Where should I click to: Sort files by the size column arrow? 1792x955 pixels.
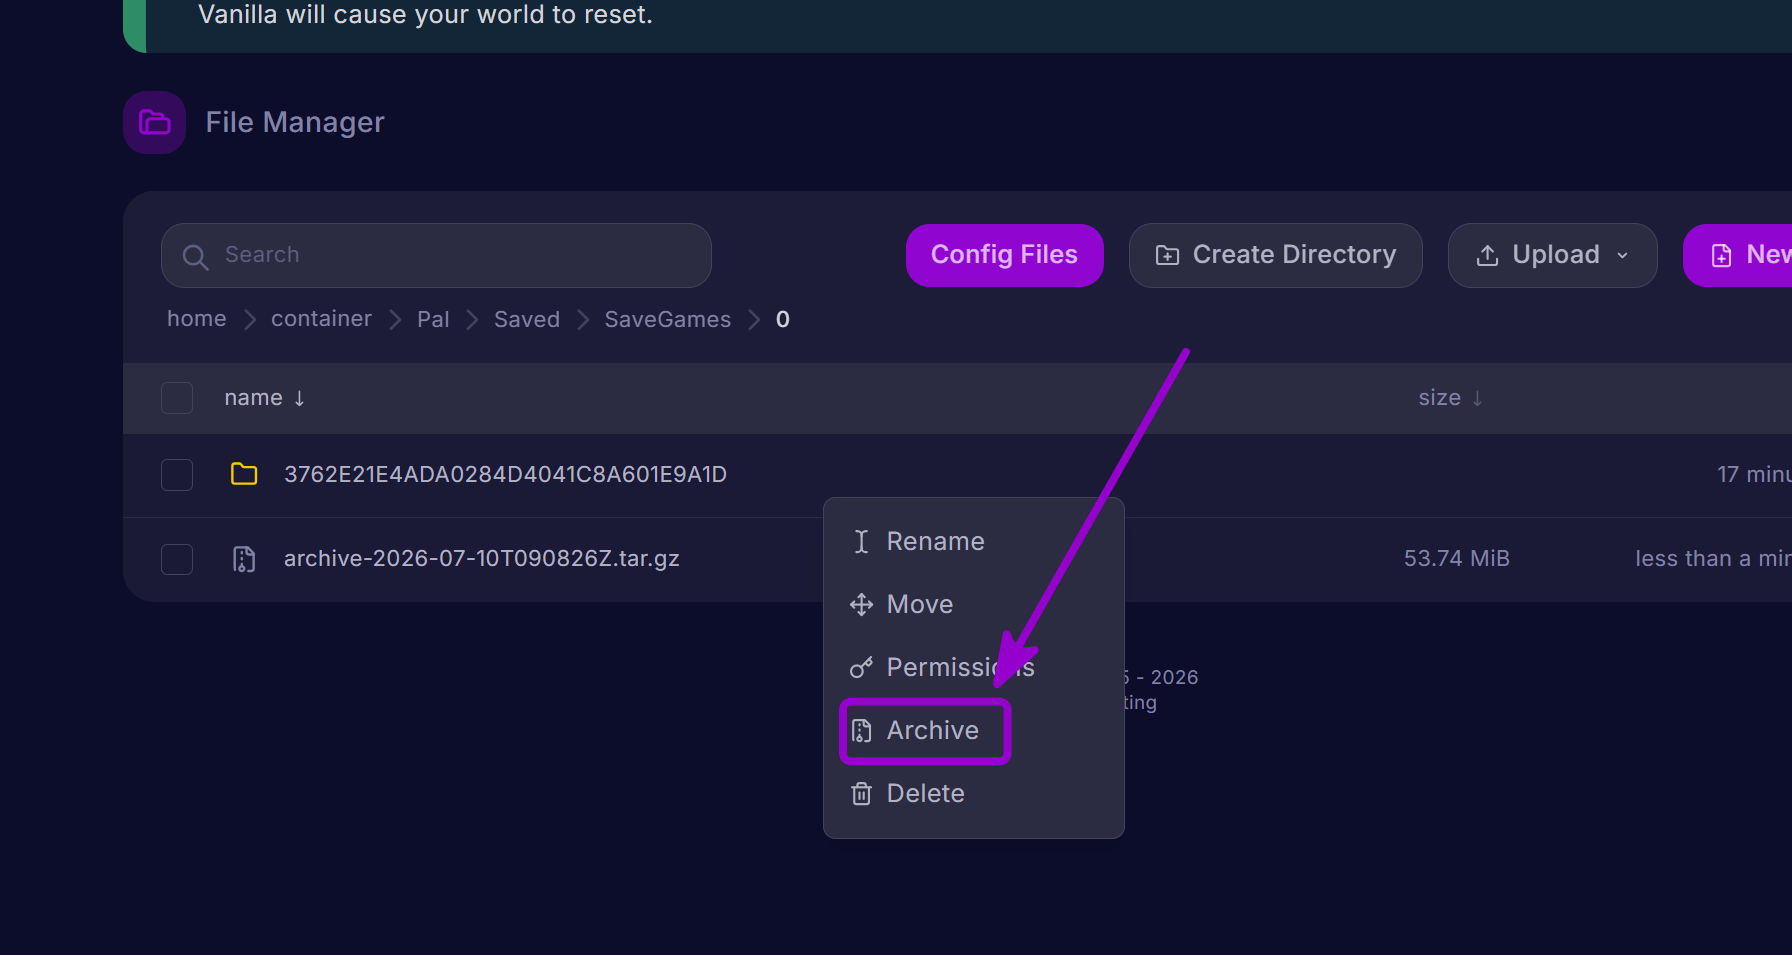click(x=1477, y=398)
